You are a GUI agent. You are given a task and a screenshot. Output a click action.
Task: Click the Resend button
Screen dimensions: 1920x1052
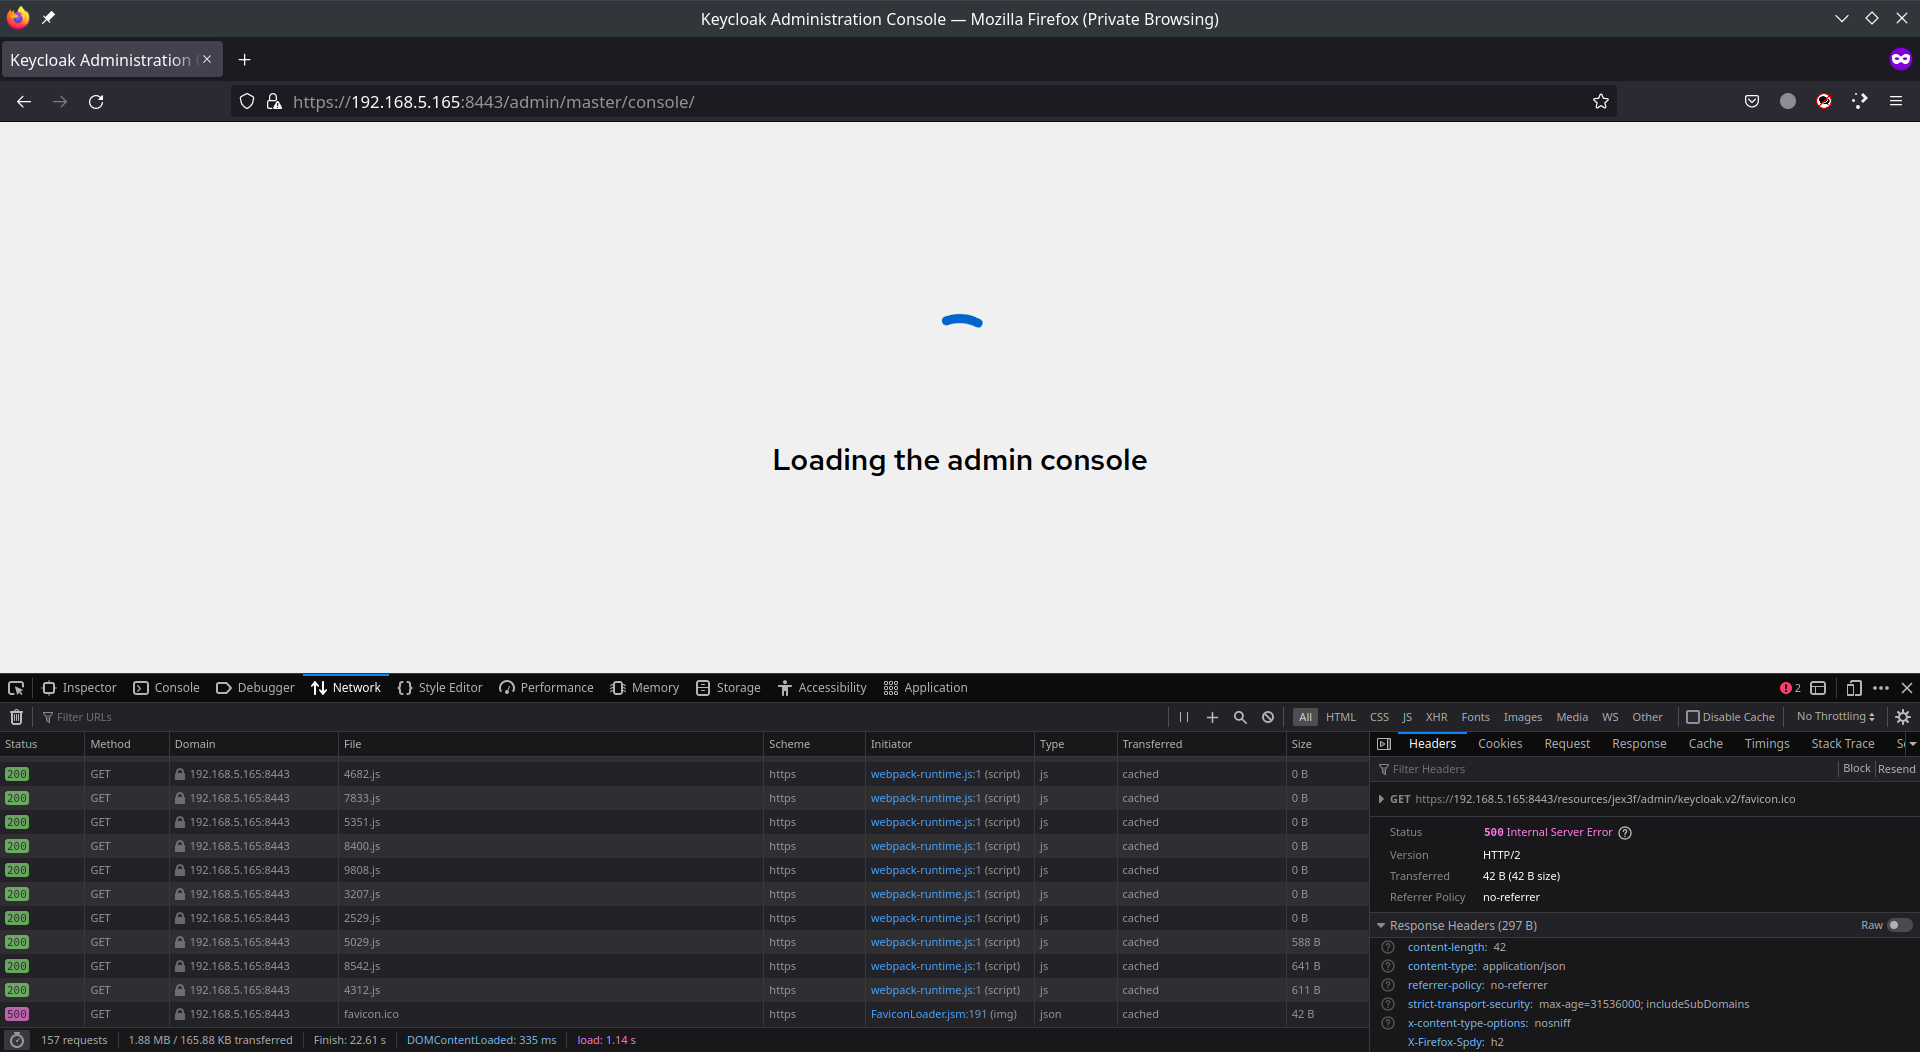click(1896, 769)
